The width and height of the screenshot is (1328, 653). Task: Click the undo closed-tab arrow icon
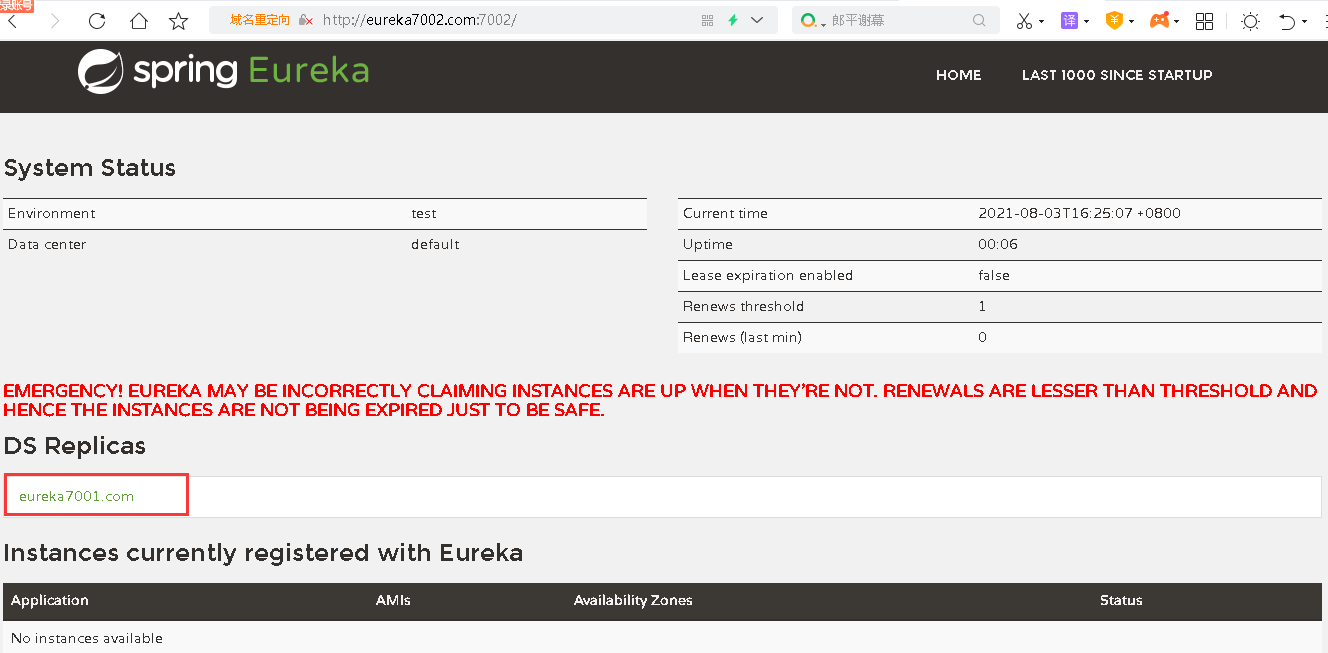click(x=1288, y=21)
